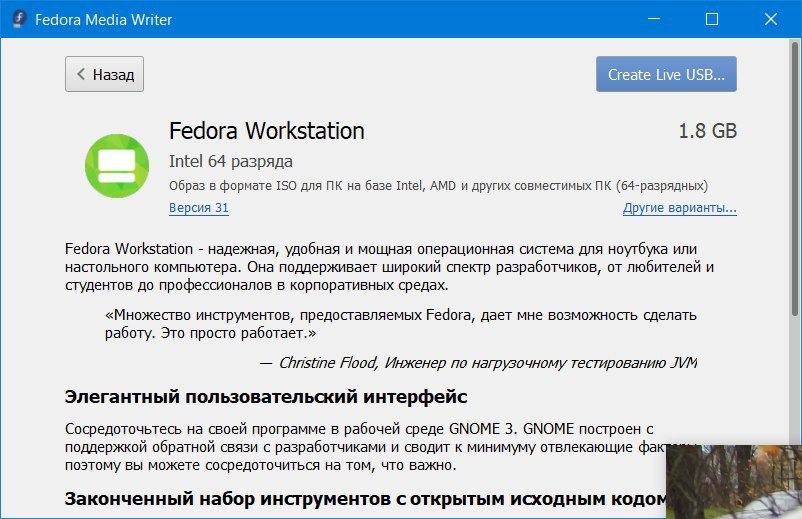Click the Intel 64 разряда text
Viewport: 802px width, 519px height.
[x=231, y=162]
